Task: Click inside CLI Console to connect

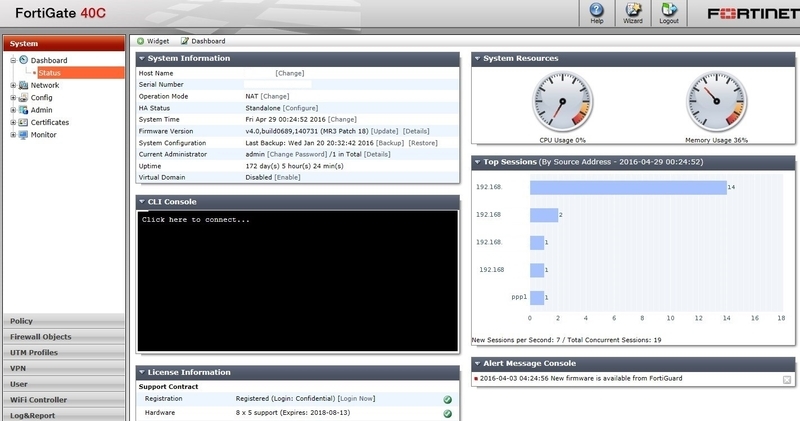Action: pyautogui.click(x=298, y=281)
